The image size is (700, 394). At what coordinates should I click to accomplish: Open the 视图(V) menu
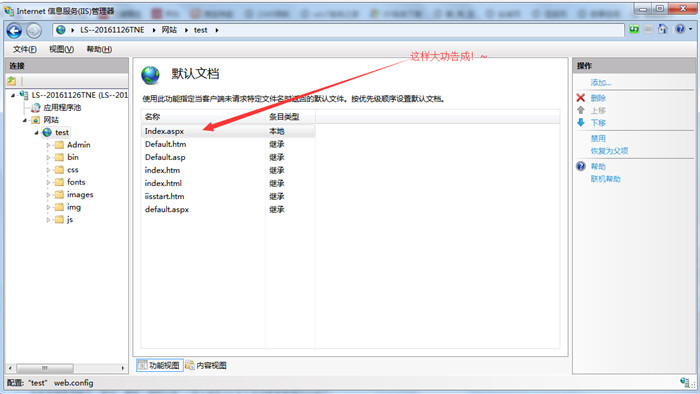tap(62, 49)
